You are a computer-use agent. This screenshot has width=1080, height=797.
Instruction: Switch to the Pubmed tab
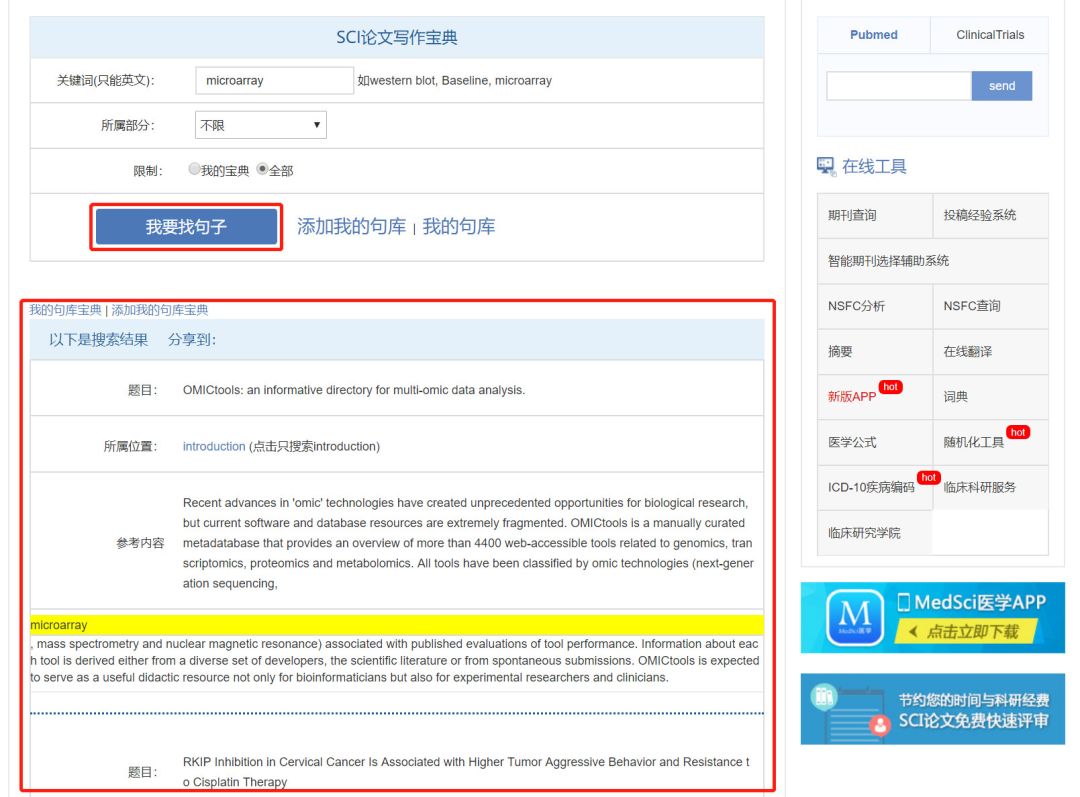[873, 35]
